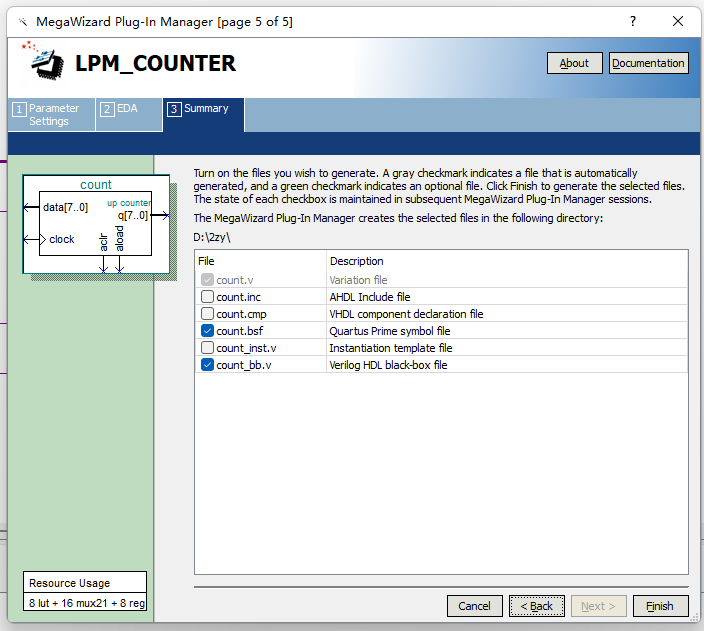Close the MegaWizard Plug-In Manager window
This screenshot has height=631, width=704.
678,21
